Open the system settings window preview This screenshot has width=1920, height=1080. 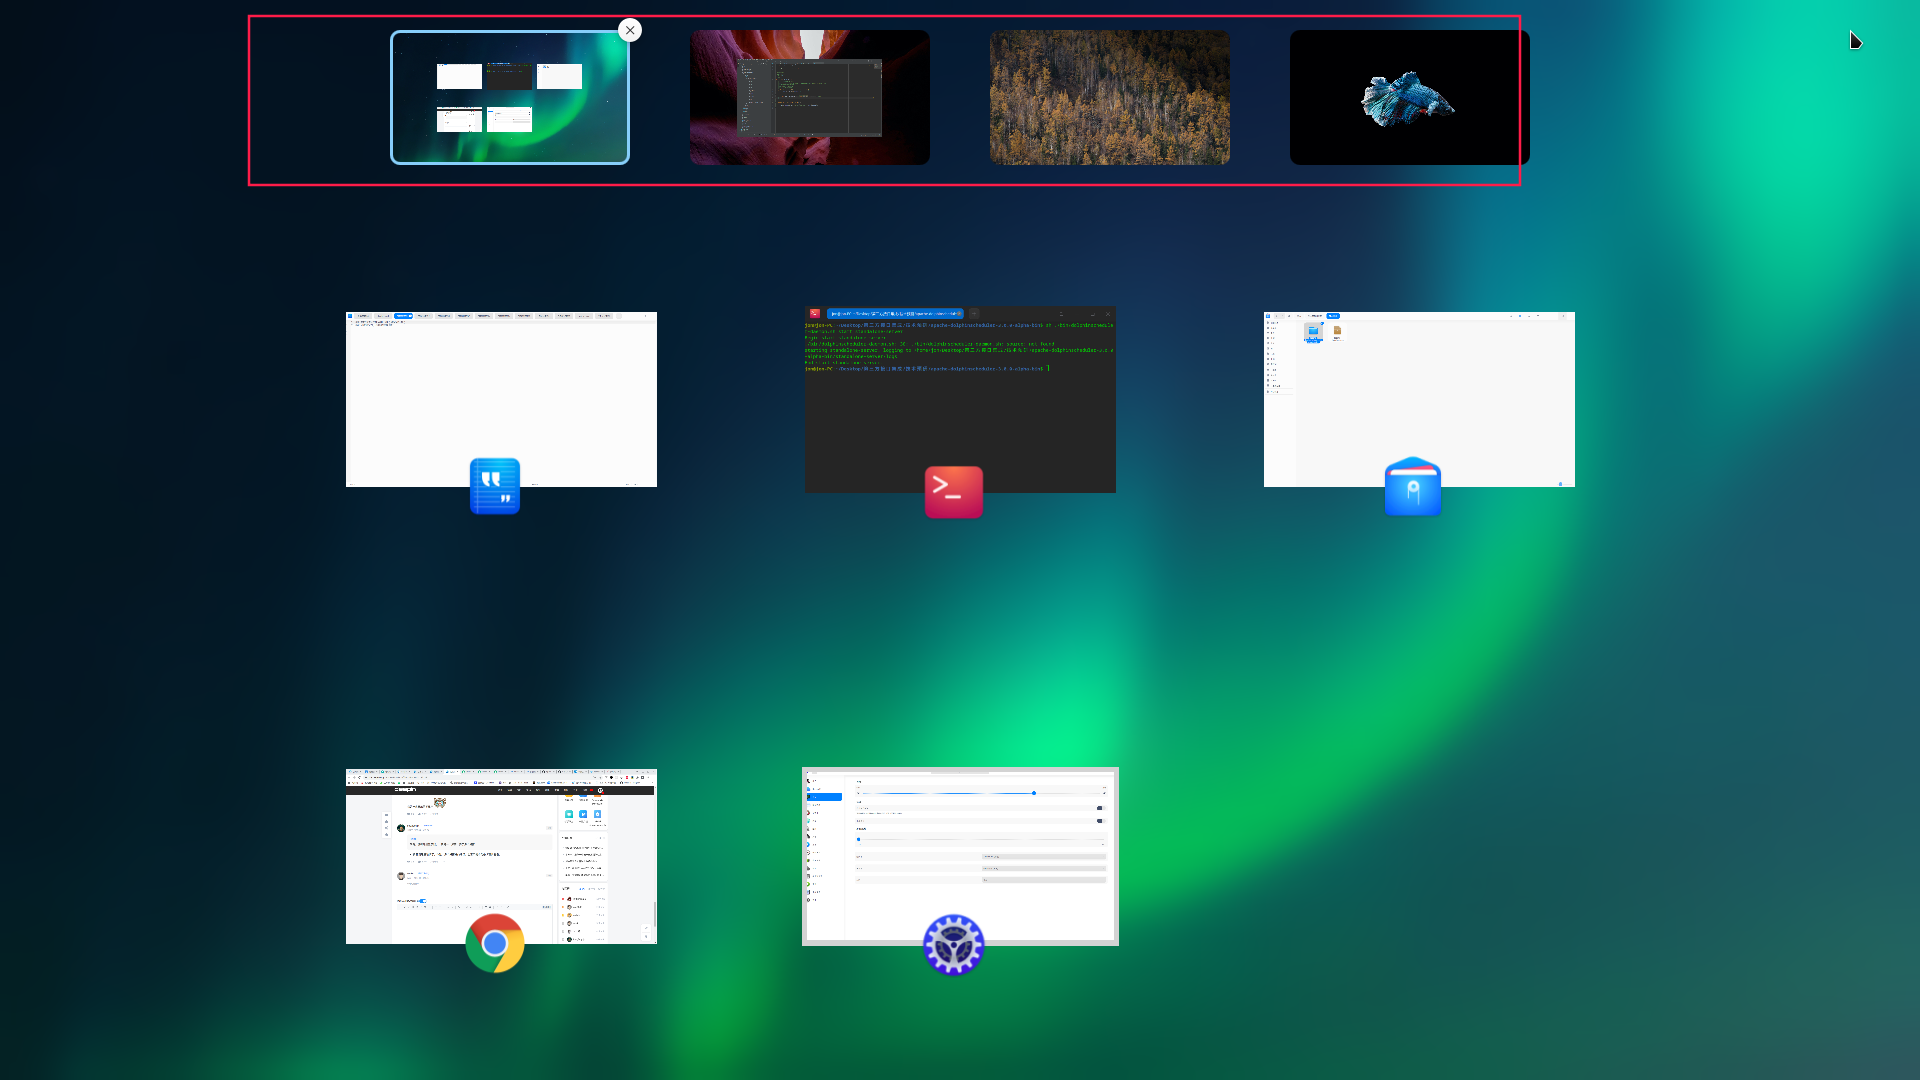pyautogui.click(x=960, y=850)
